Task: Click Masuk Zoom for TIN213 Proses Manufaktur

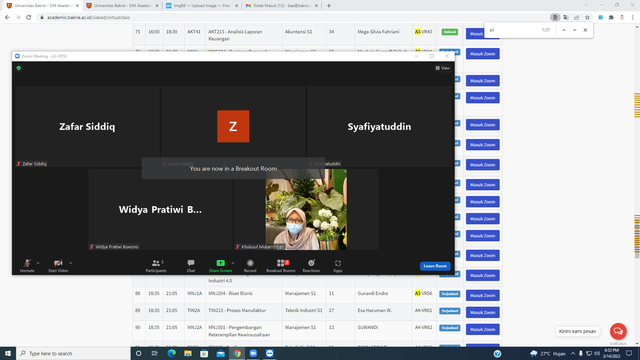Action: pyautogui.click(x=482, y=313)
